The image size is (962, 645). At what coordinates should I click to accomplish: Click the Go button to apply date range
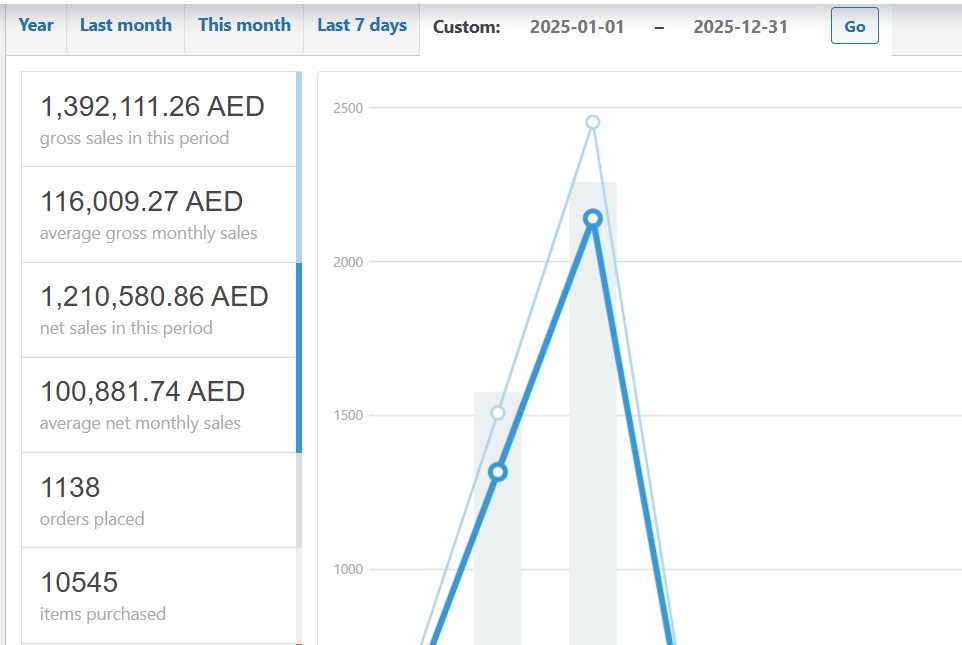click(854, 27)
